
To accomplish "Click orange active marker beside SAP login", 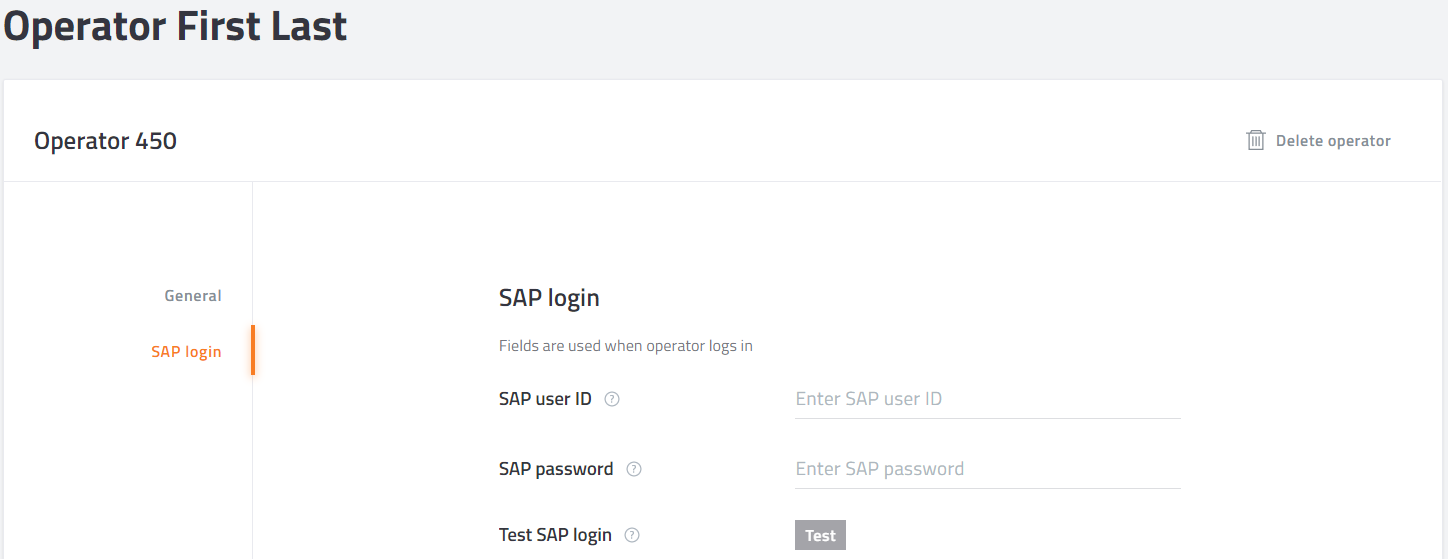I will coord(253,350).
